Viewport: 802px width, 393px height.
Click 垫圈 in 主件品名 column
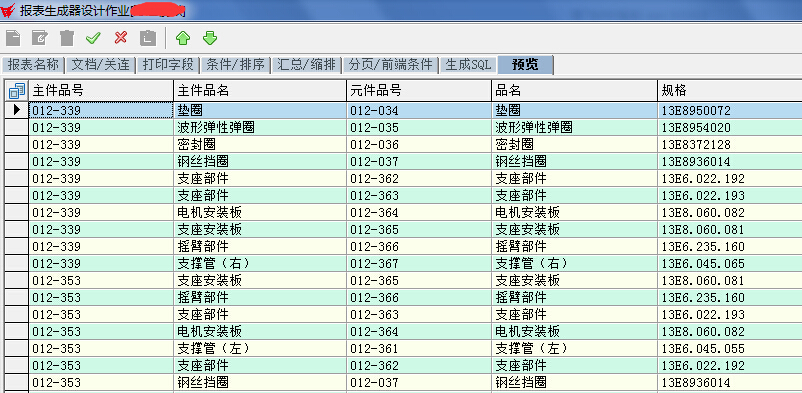pos(260,110)
